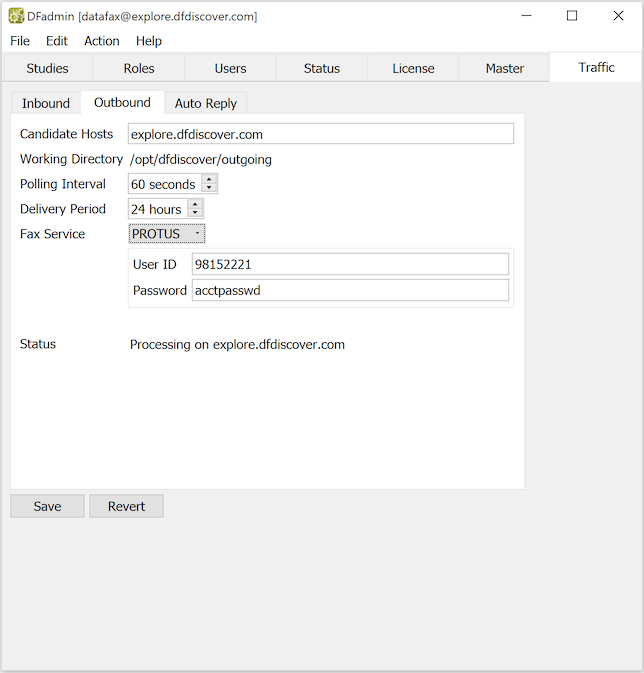Switch to the Studies tab
This screenshot has width=644, height=673.
(47, 68)
